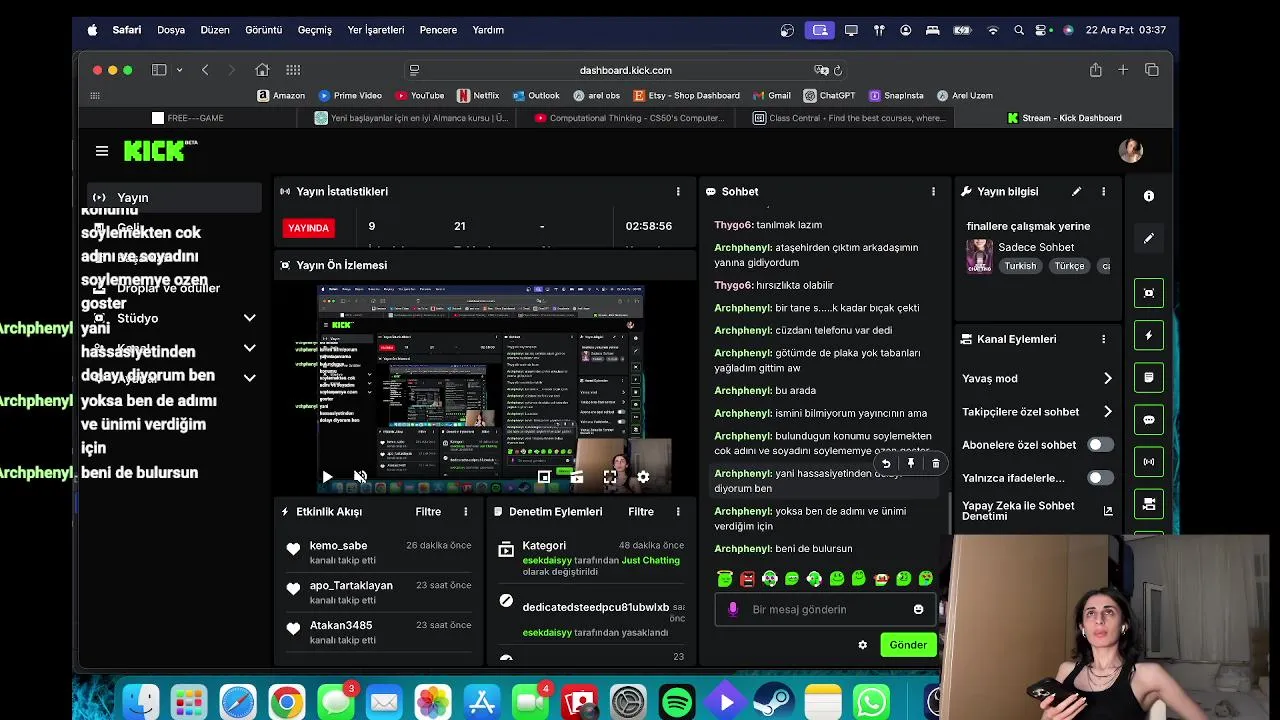This screenshot has height=720, width=1280.
Task: Click the Turkish tag chip
Action: 1020,266
